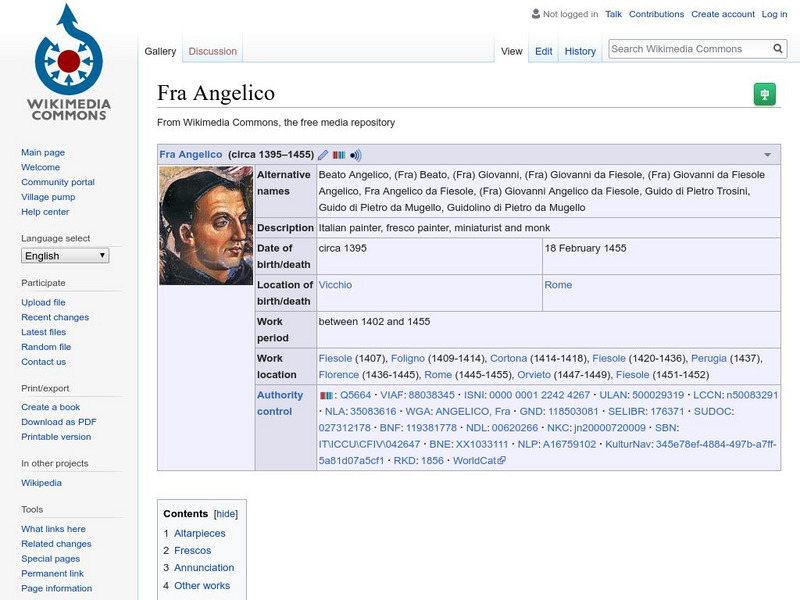Image resolution: width=800 pixels, height=600 pixels.
Task: Open the Vicchio birthplace link
Action: tap(335, 285)
